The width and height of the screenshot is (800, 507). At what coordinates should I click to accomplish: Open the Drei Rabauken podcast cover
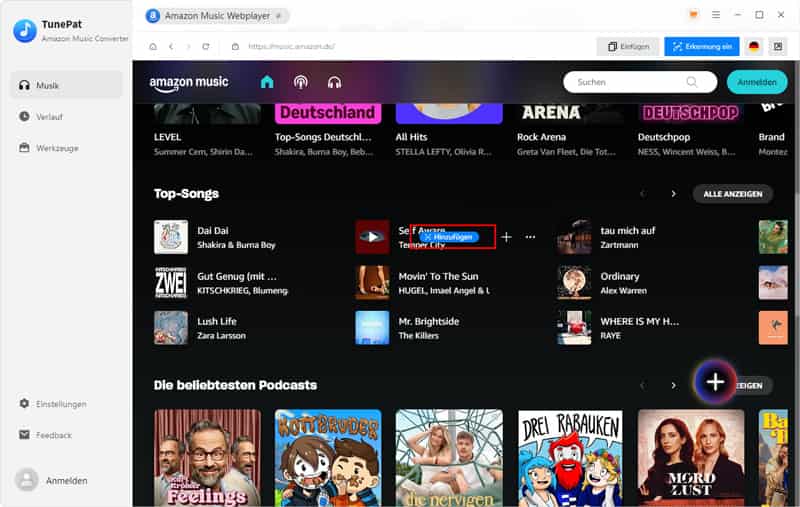pos(570,458)
